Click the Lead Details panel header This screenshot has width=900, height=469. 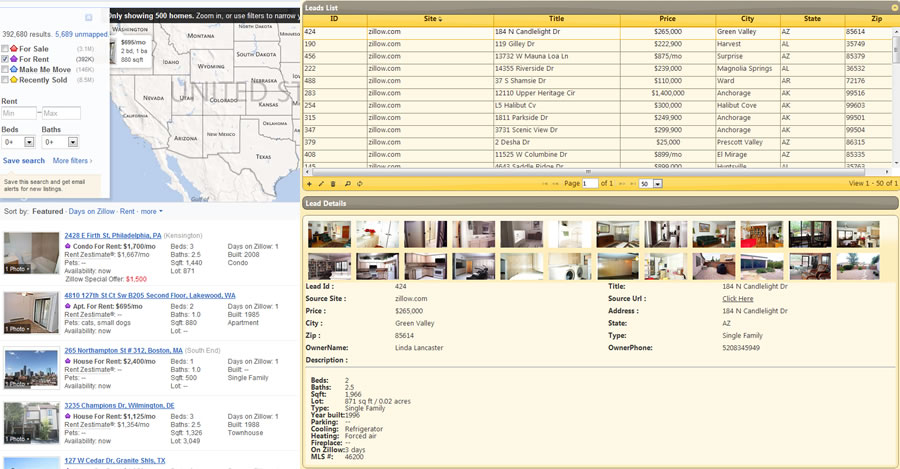pyautogui.click(x=600, y=203)
